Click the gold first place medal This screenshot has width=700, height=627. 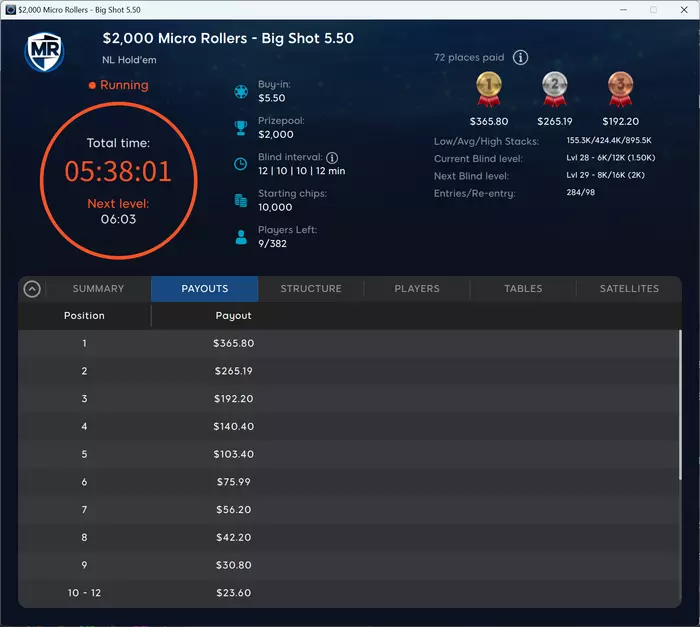point(489,89)
